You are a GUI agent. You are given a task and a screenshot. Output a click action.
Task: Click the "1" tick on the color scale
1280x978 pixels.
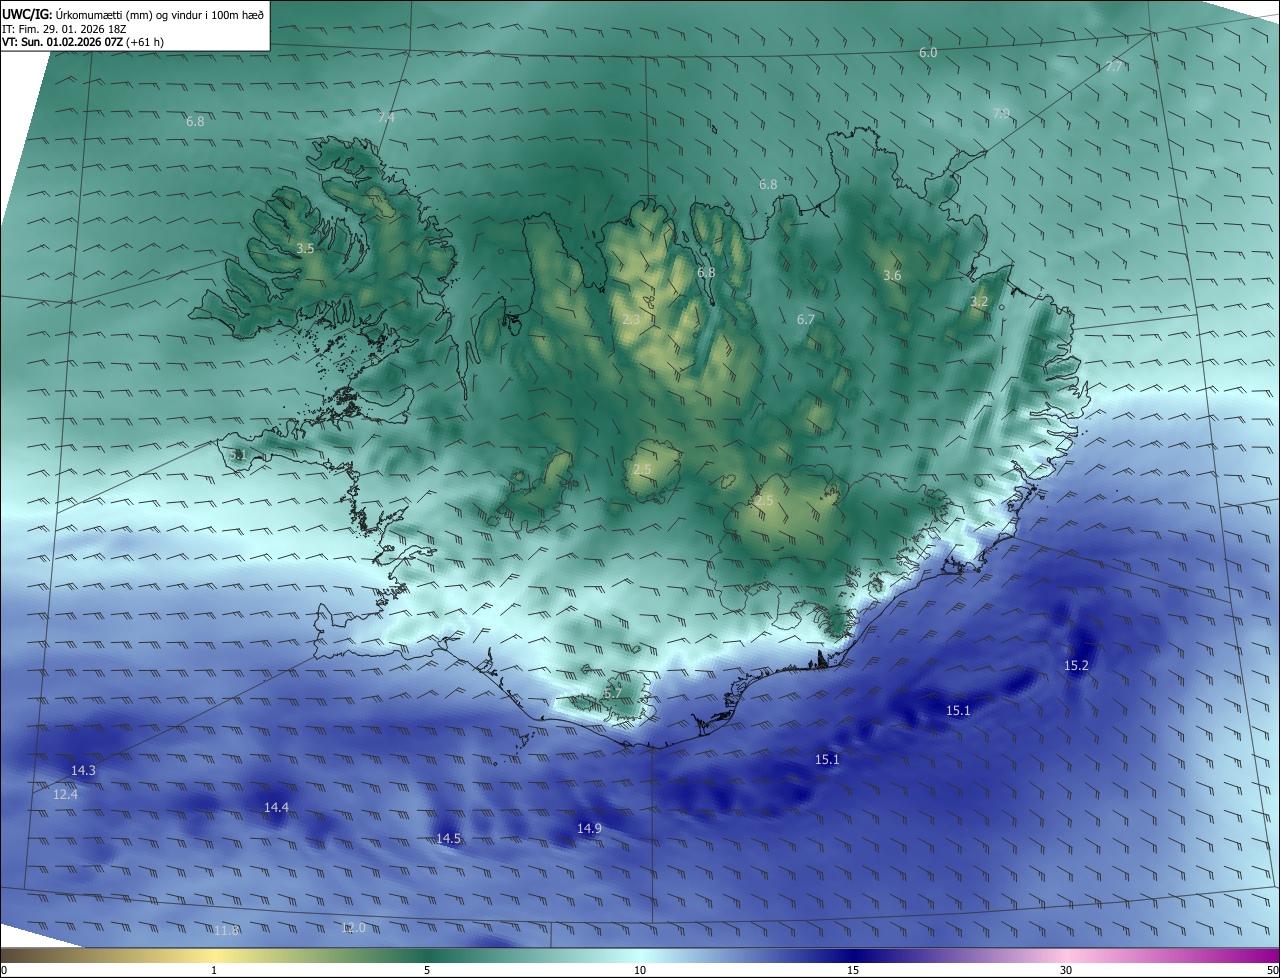click(x=214, y=970)
